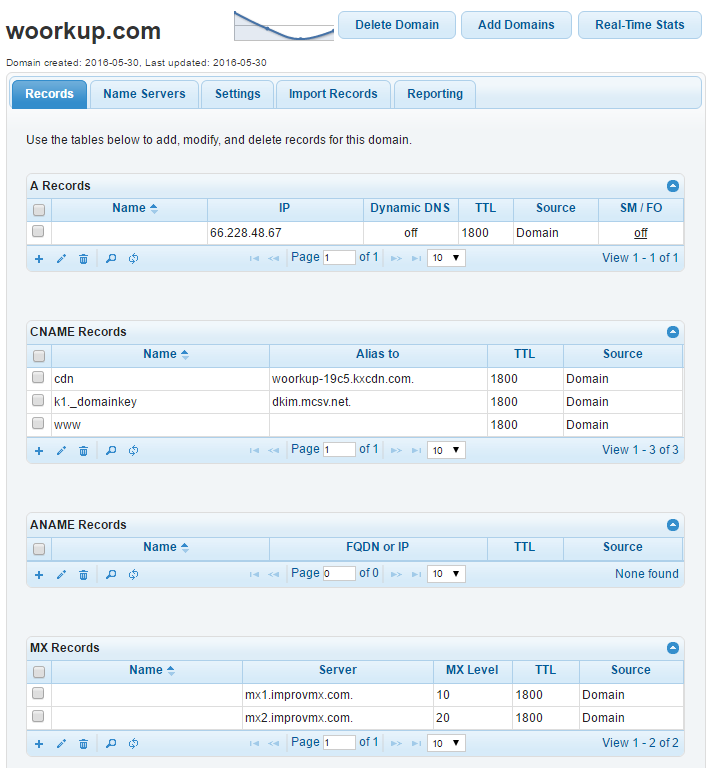The image size is (712, 768).
Task: Reload the MX Records grid
Action: point(133,744)
